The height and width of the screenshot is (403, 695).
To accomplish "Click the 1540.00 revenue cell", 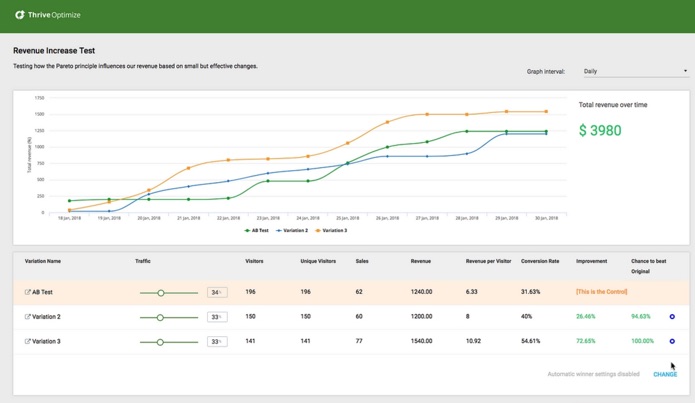I will [x=421, y=341].
